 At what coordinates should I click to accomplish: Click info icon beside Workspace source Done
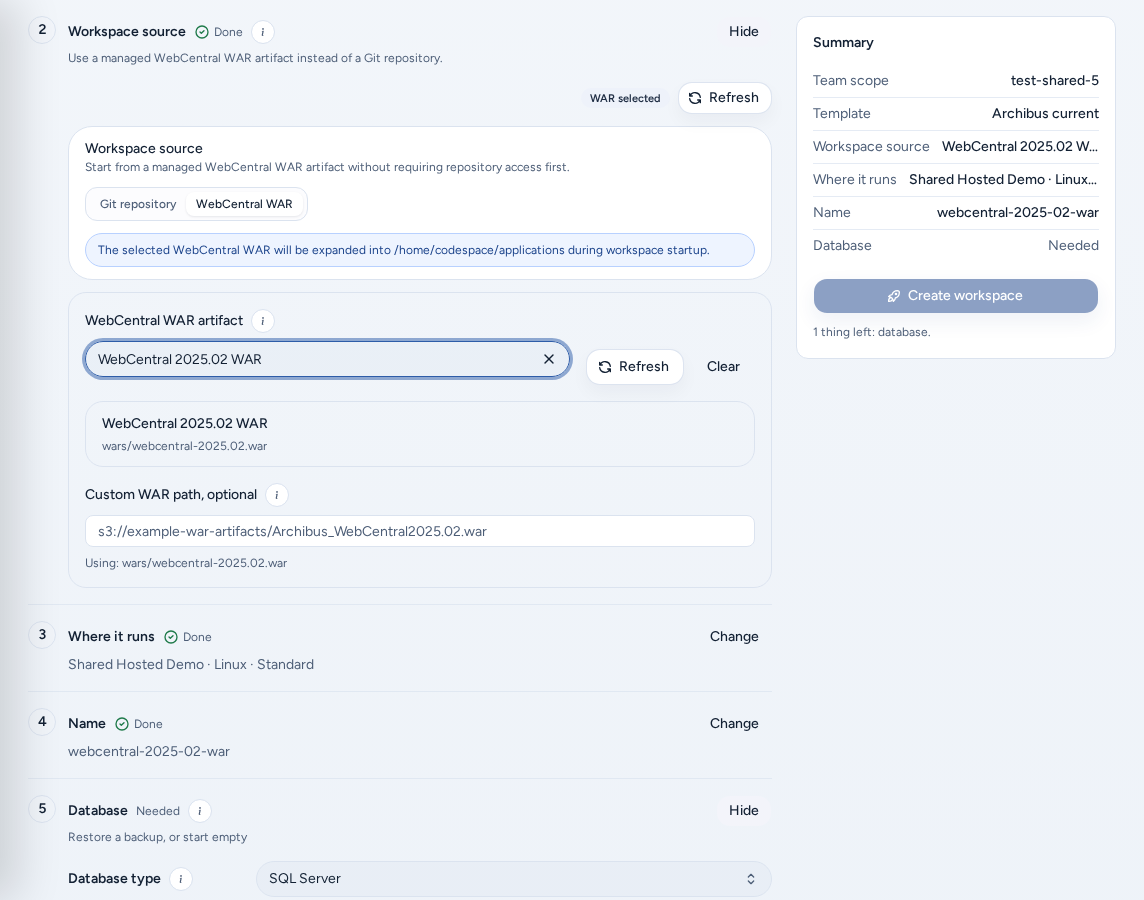tap(263, 32)
